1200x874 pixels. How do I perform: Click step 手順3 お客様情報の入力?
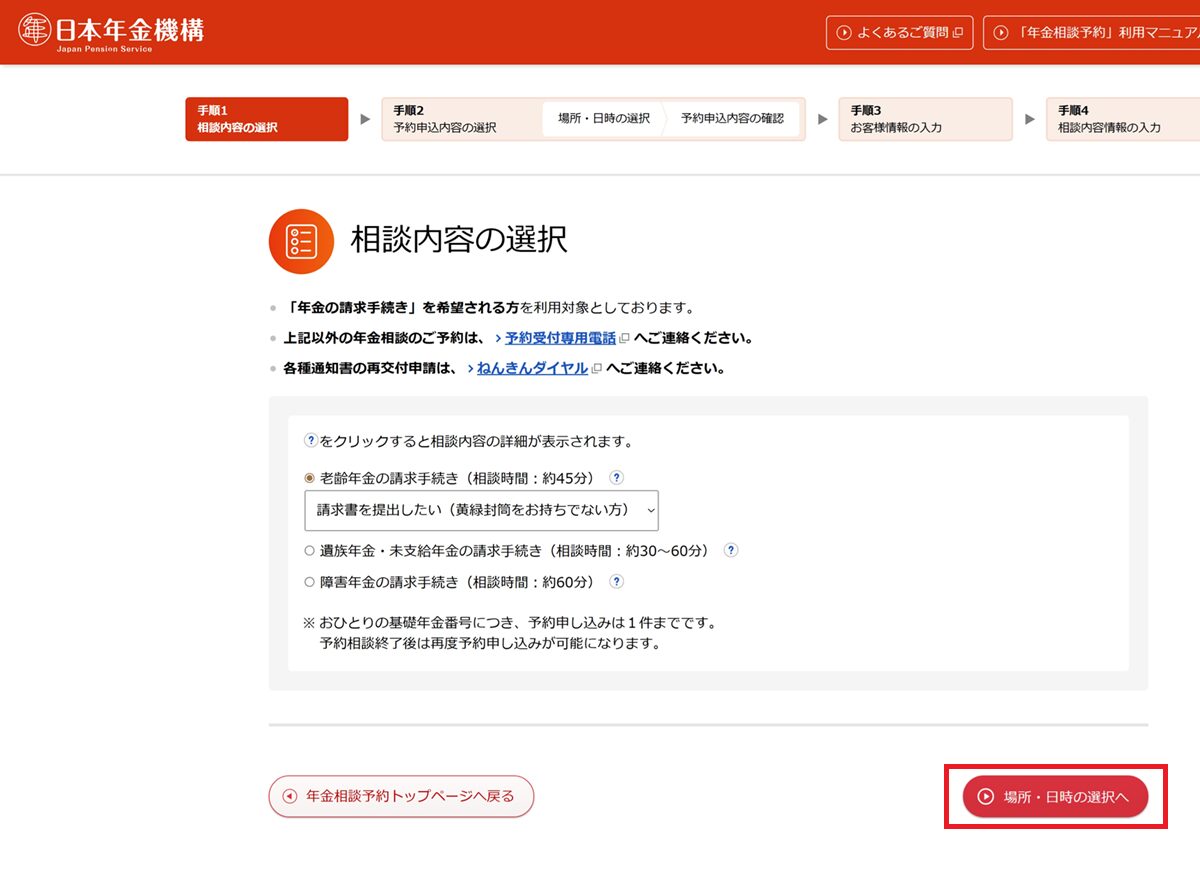pos(924,119)
